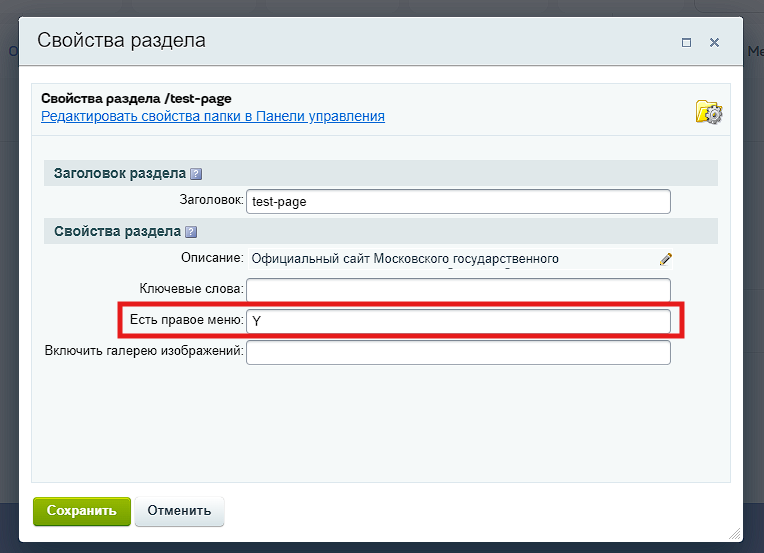The width and height of the screenshot is (764, 553).
Task: Click the Описание text value
Action: (x=405, y=259)
